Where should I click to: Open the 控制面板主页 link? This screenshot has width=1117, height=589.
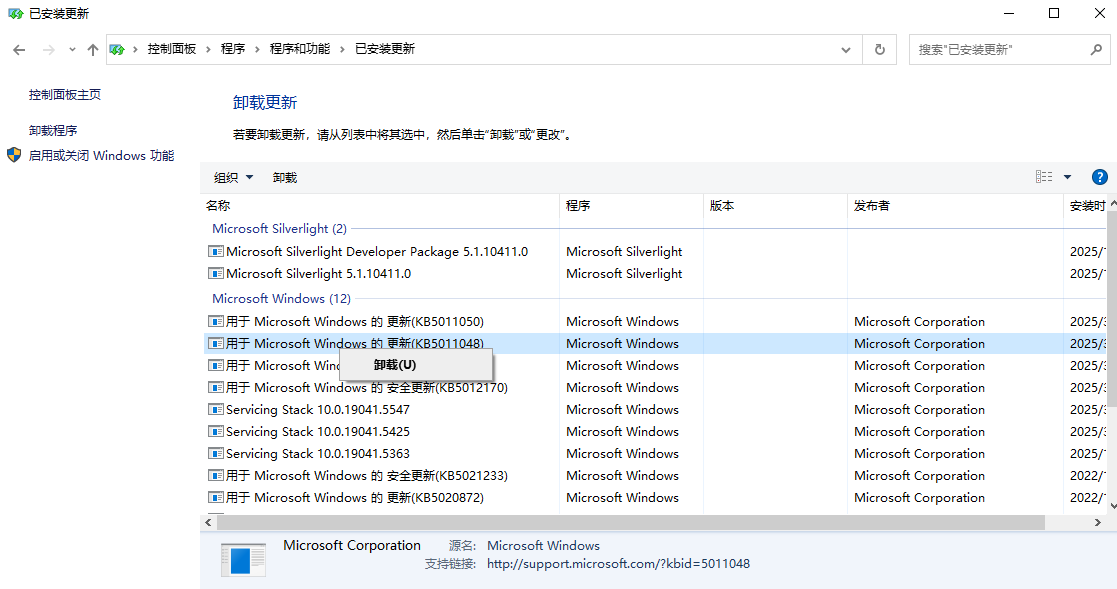[x=65, y=95]
